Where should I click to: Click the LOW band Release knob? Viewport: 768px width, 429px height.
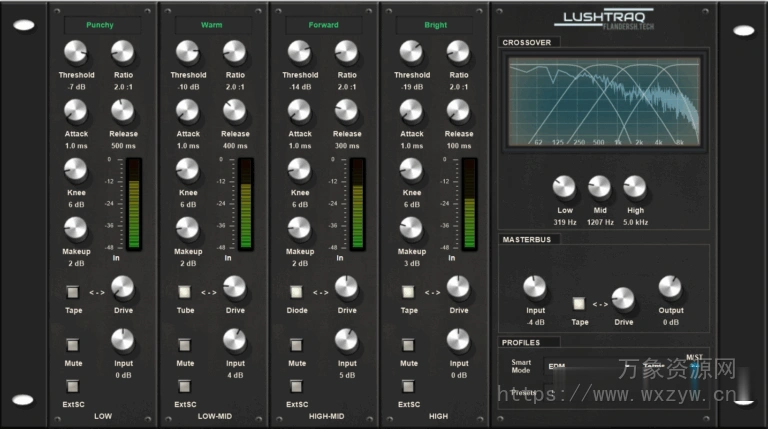point(122,111)
